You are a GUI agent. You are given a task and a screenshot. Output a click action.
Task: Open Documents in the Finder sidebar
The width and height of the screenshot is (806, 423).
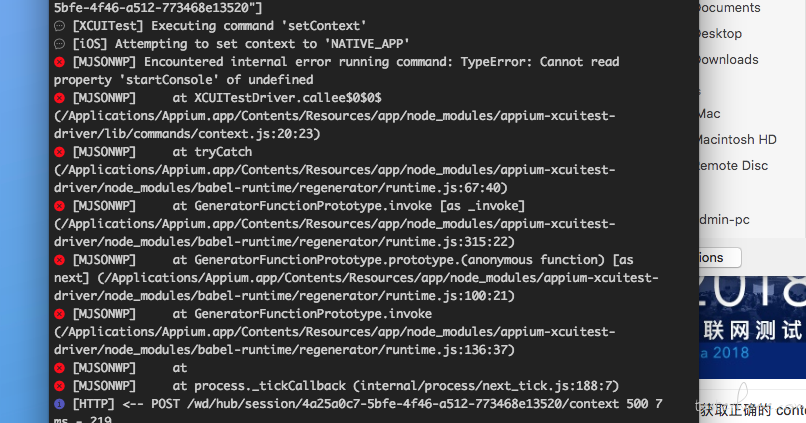point(728,8)
